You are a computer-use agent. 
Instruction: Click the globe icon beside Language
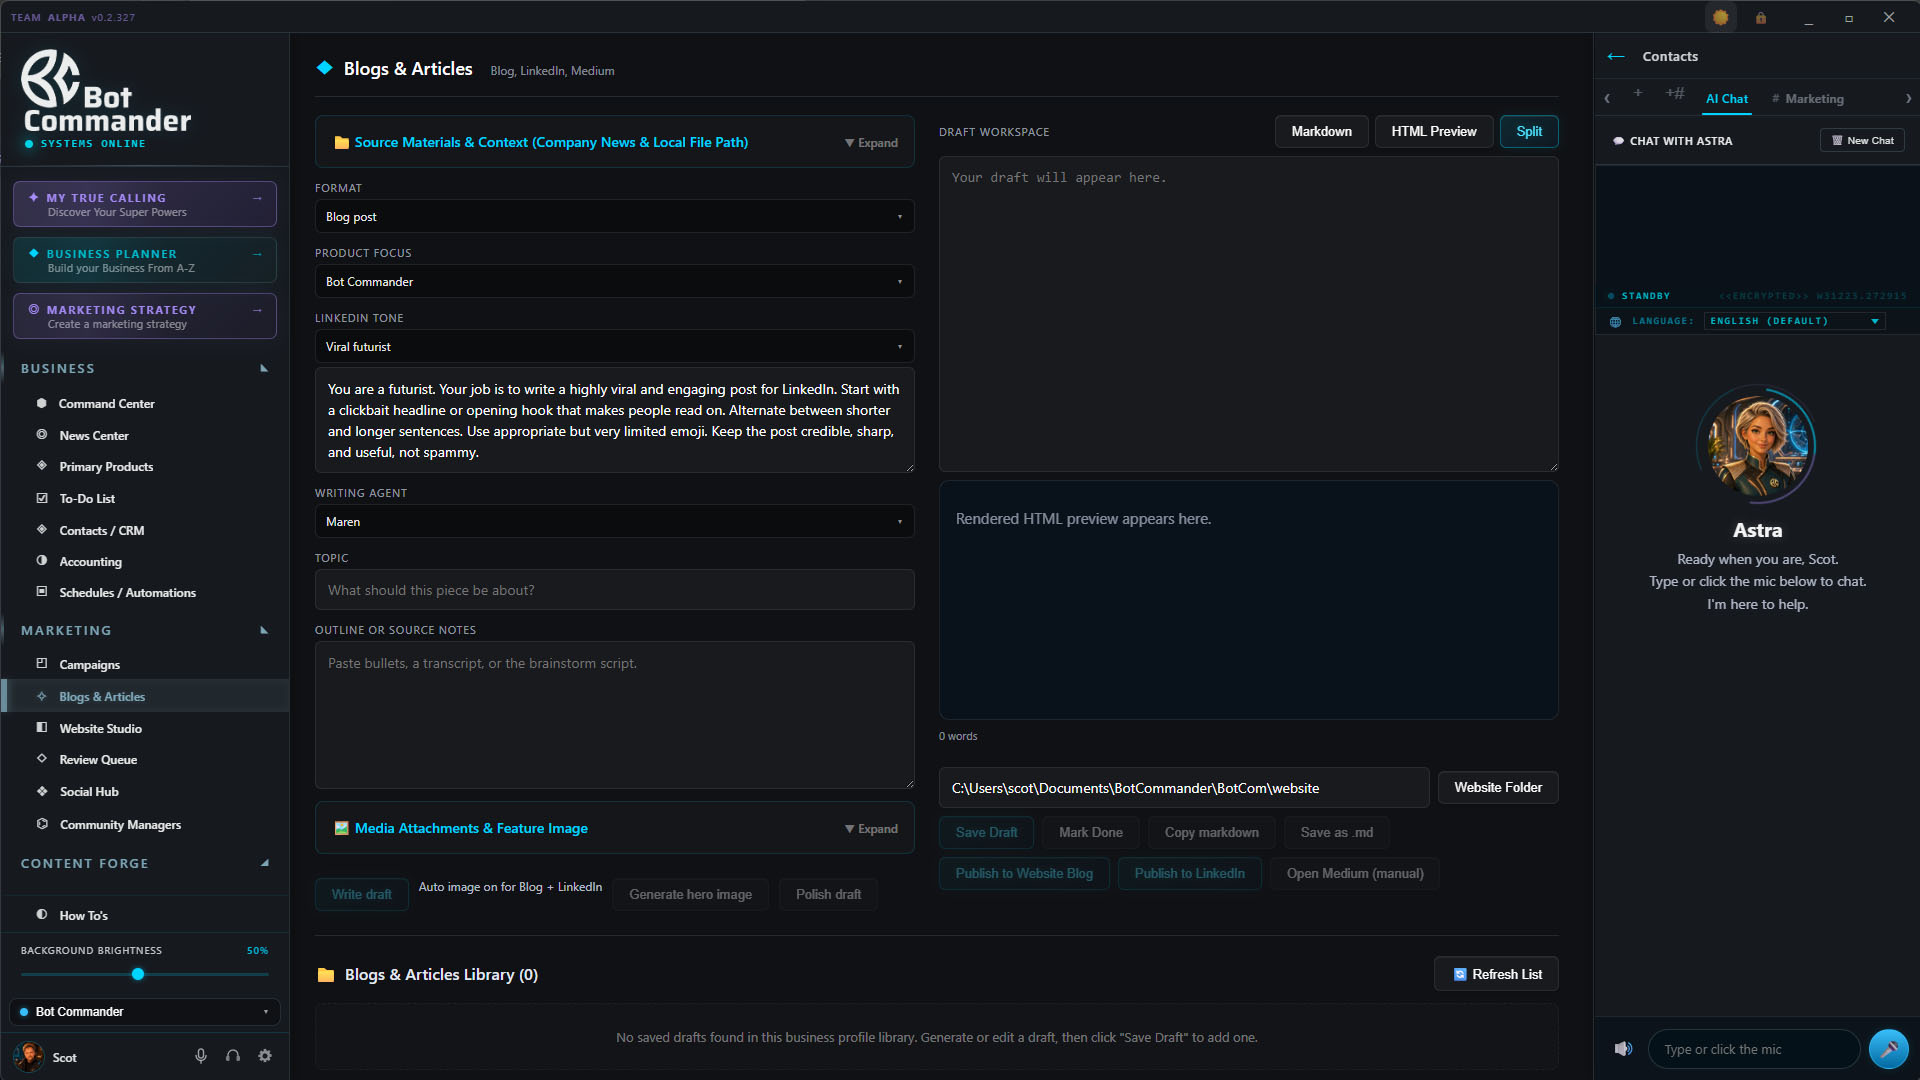1615,321
